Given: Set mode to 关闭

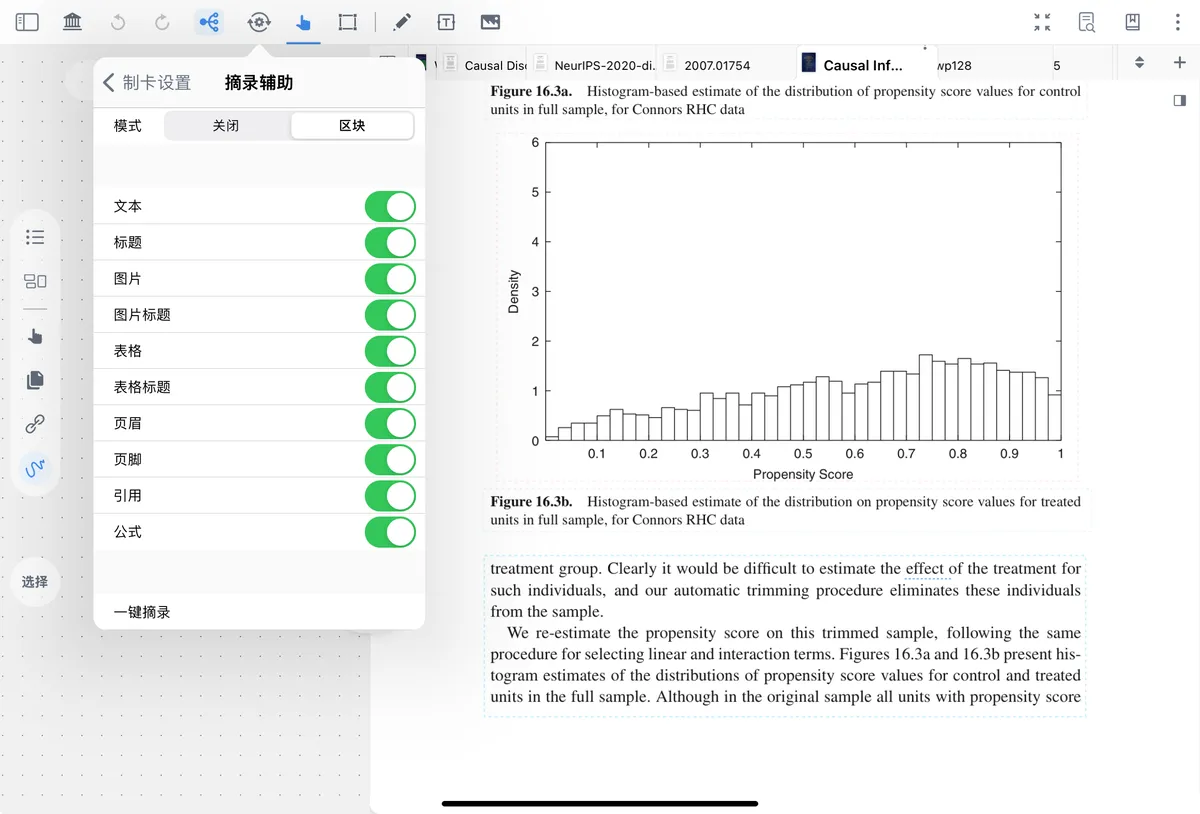Looking at the screenshot, I should point(226,126).
